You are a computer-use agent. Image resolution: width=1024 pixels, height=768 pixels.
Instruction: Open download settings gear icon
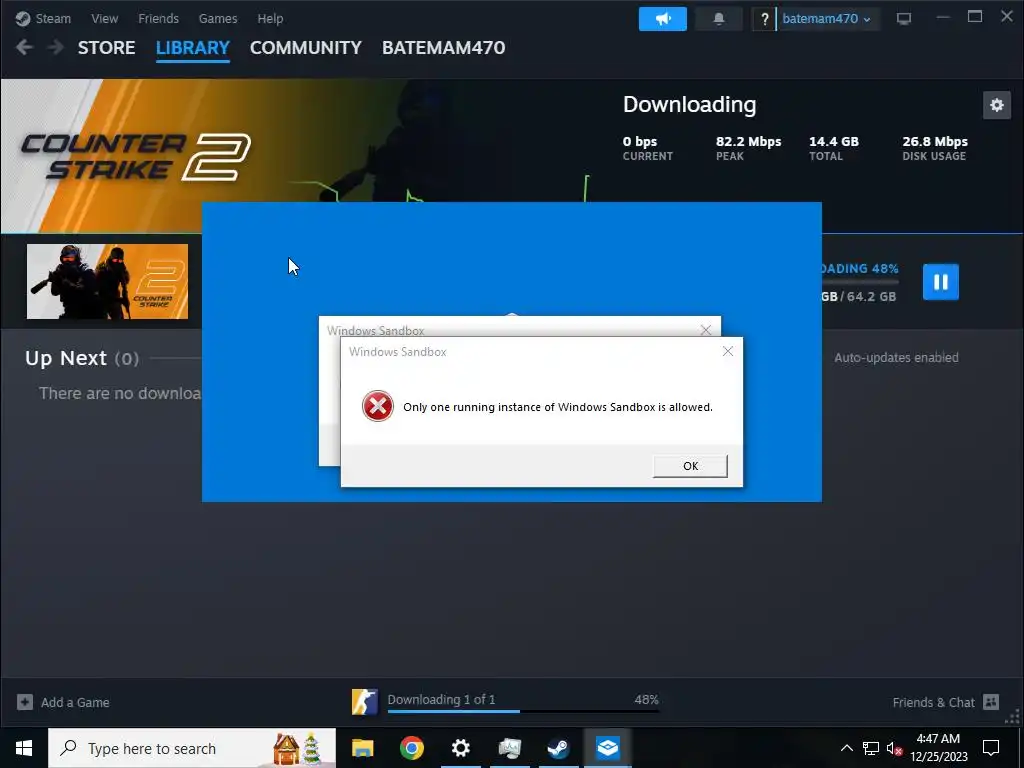997,105
